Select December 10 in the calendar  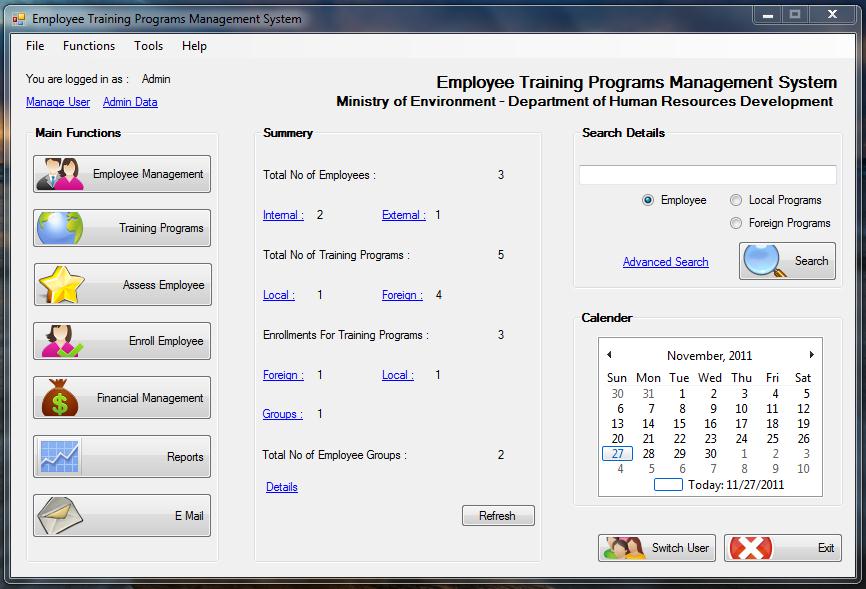click(x=803, y=469)
